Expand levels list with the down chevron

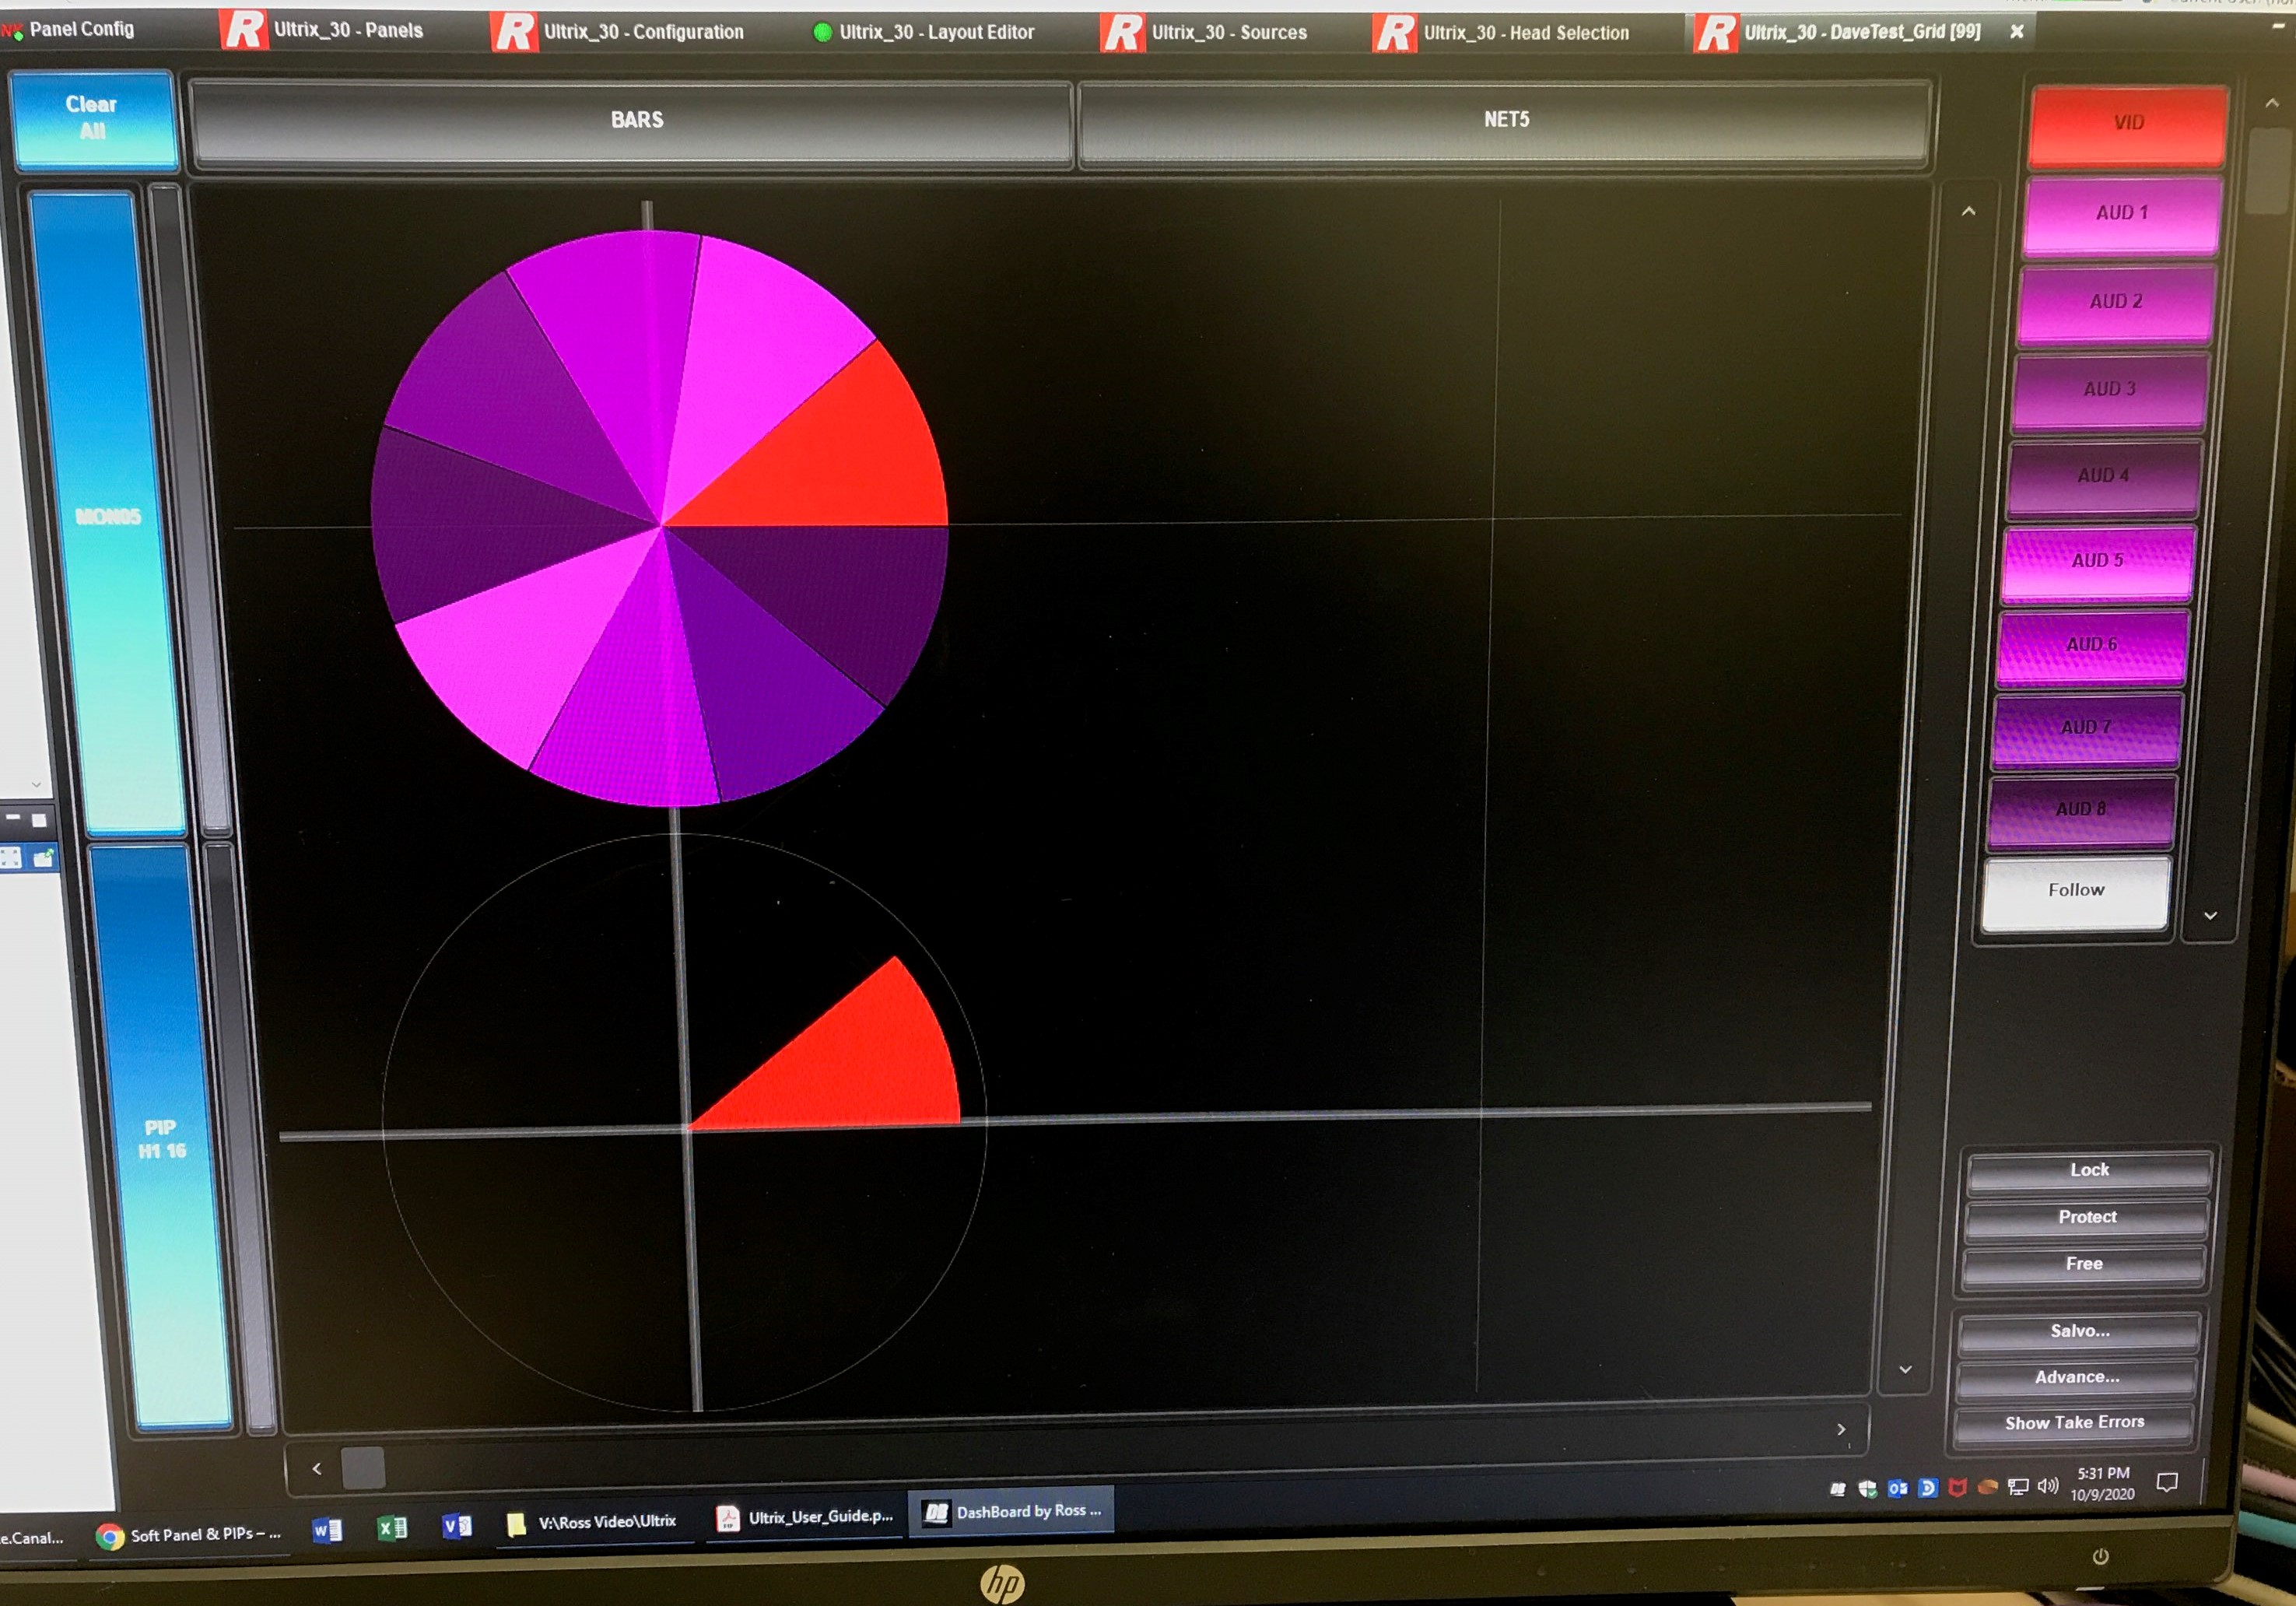pos(2210,915)
